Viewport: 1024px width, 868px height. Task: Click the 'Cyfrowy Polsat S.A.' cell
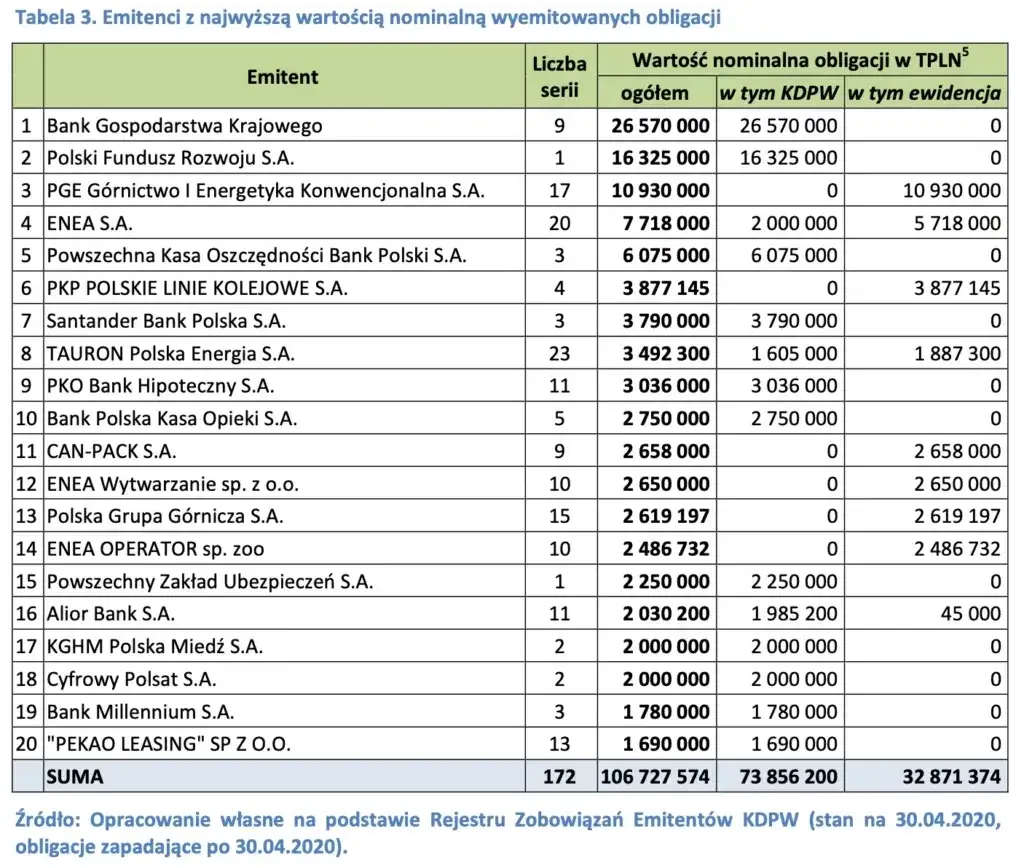[x=131, y=679]
